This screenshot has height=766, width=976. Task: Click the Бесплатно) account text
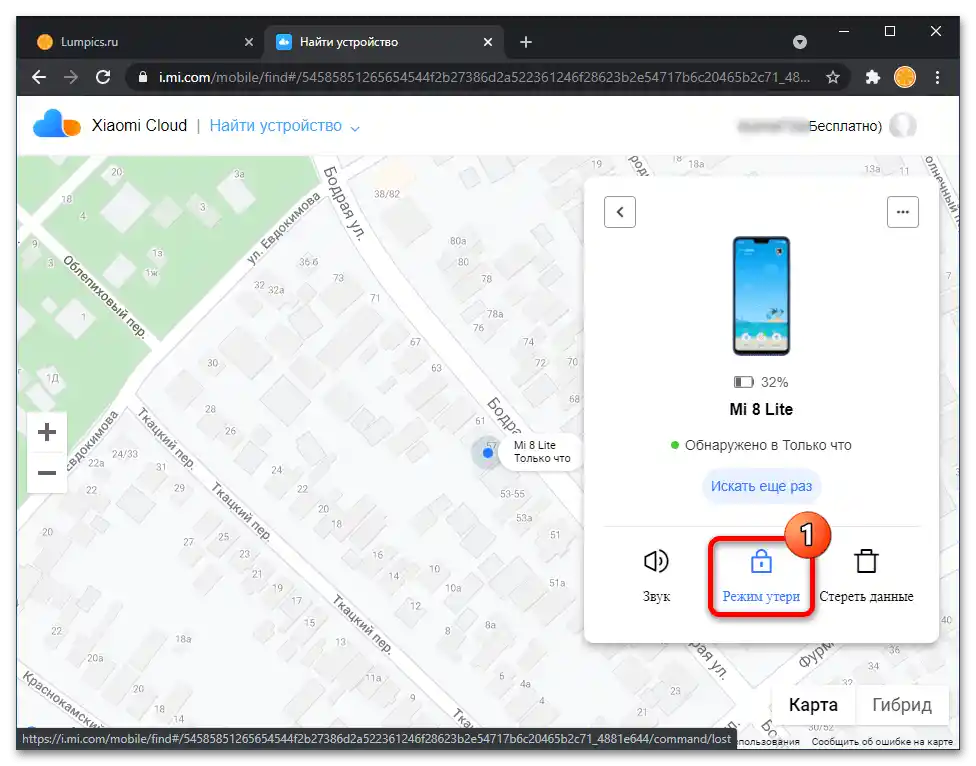click(x=845, y=126)
